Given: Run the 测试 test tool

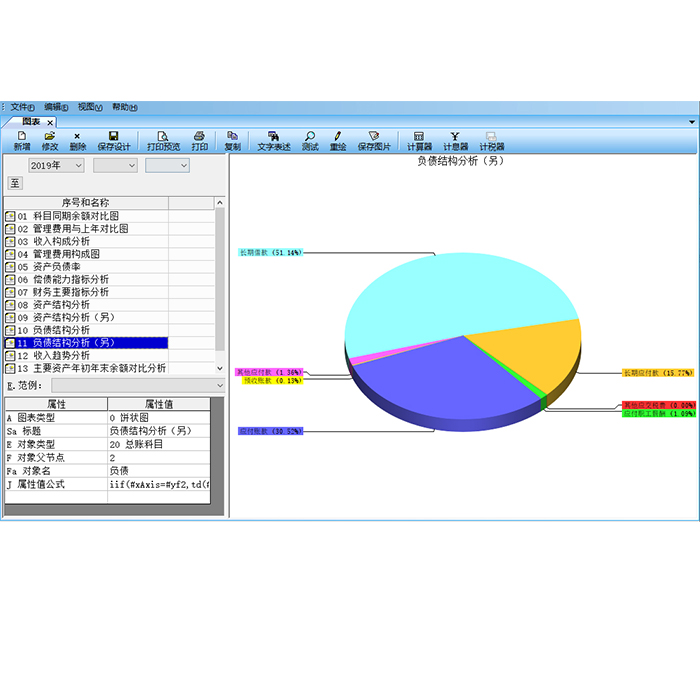Looking at the screenshot, I should tap(310, 140).
